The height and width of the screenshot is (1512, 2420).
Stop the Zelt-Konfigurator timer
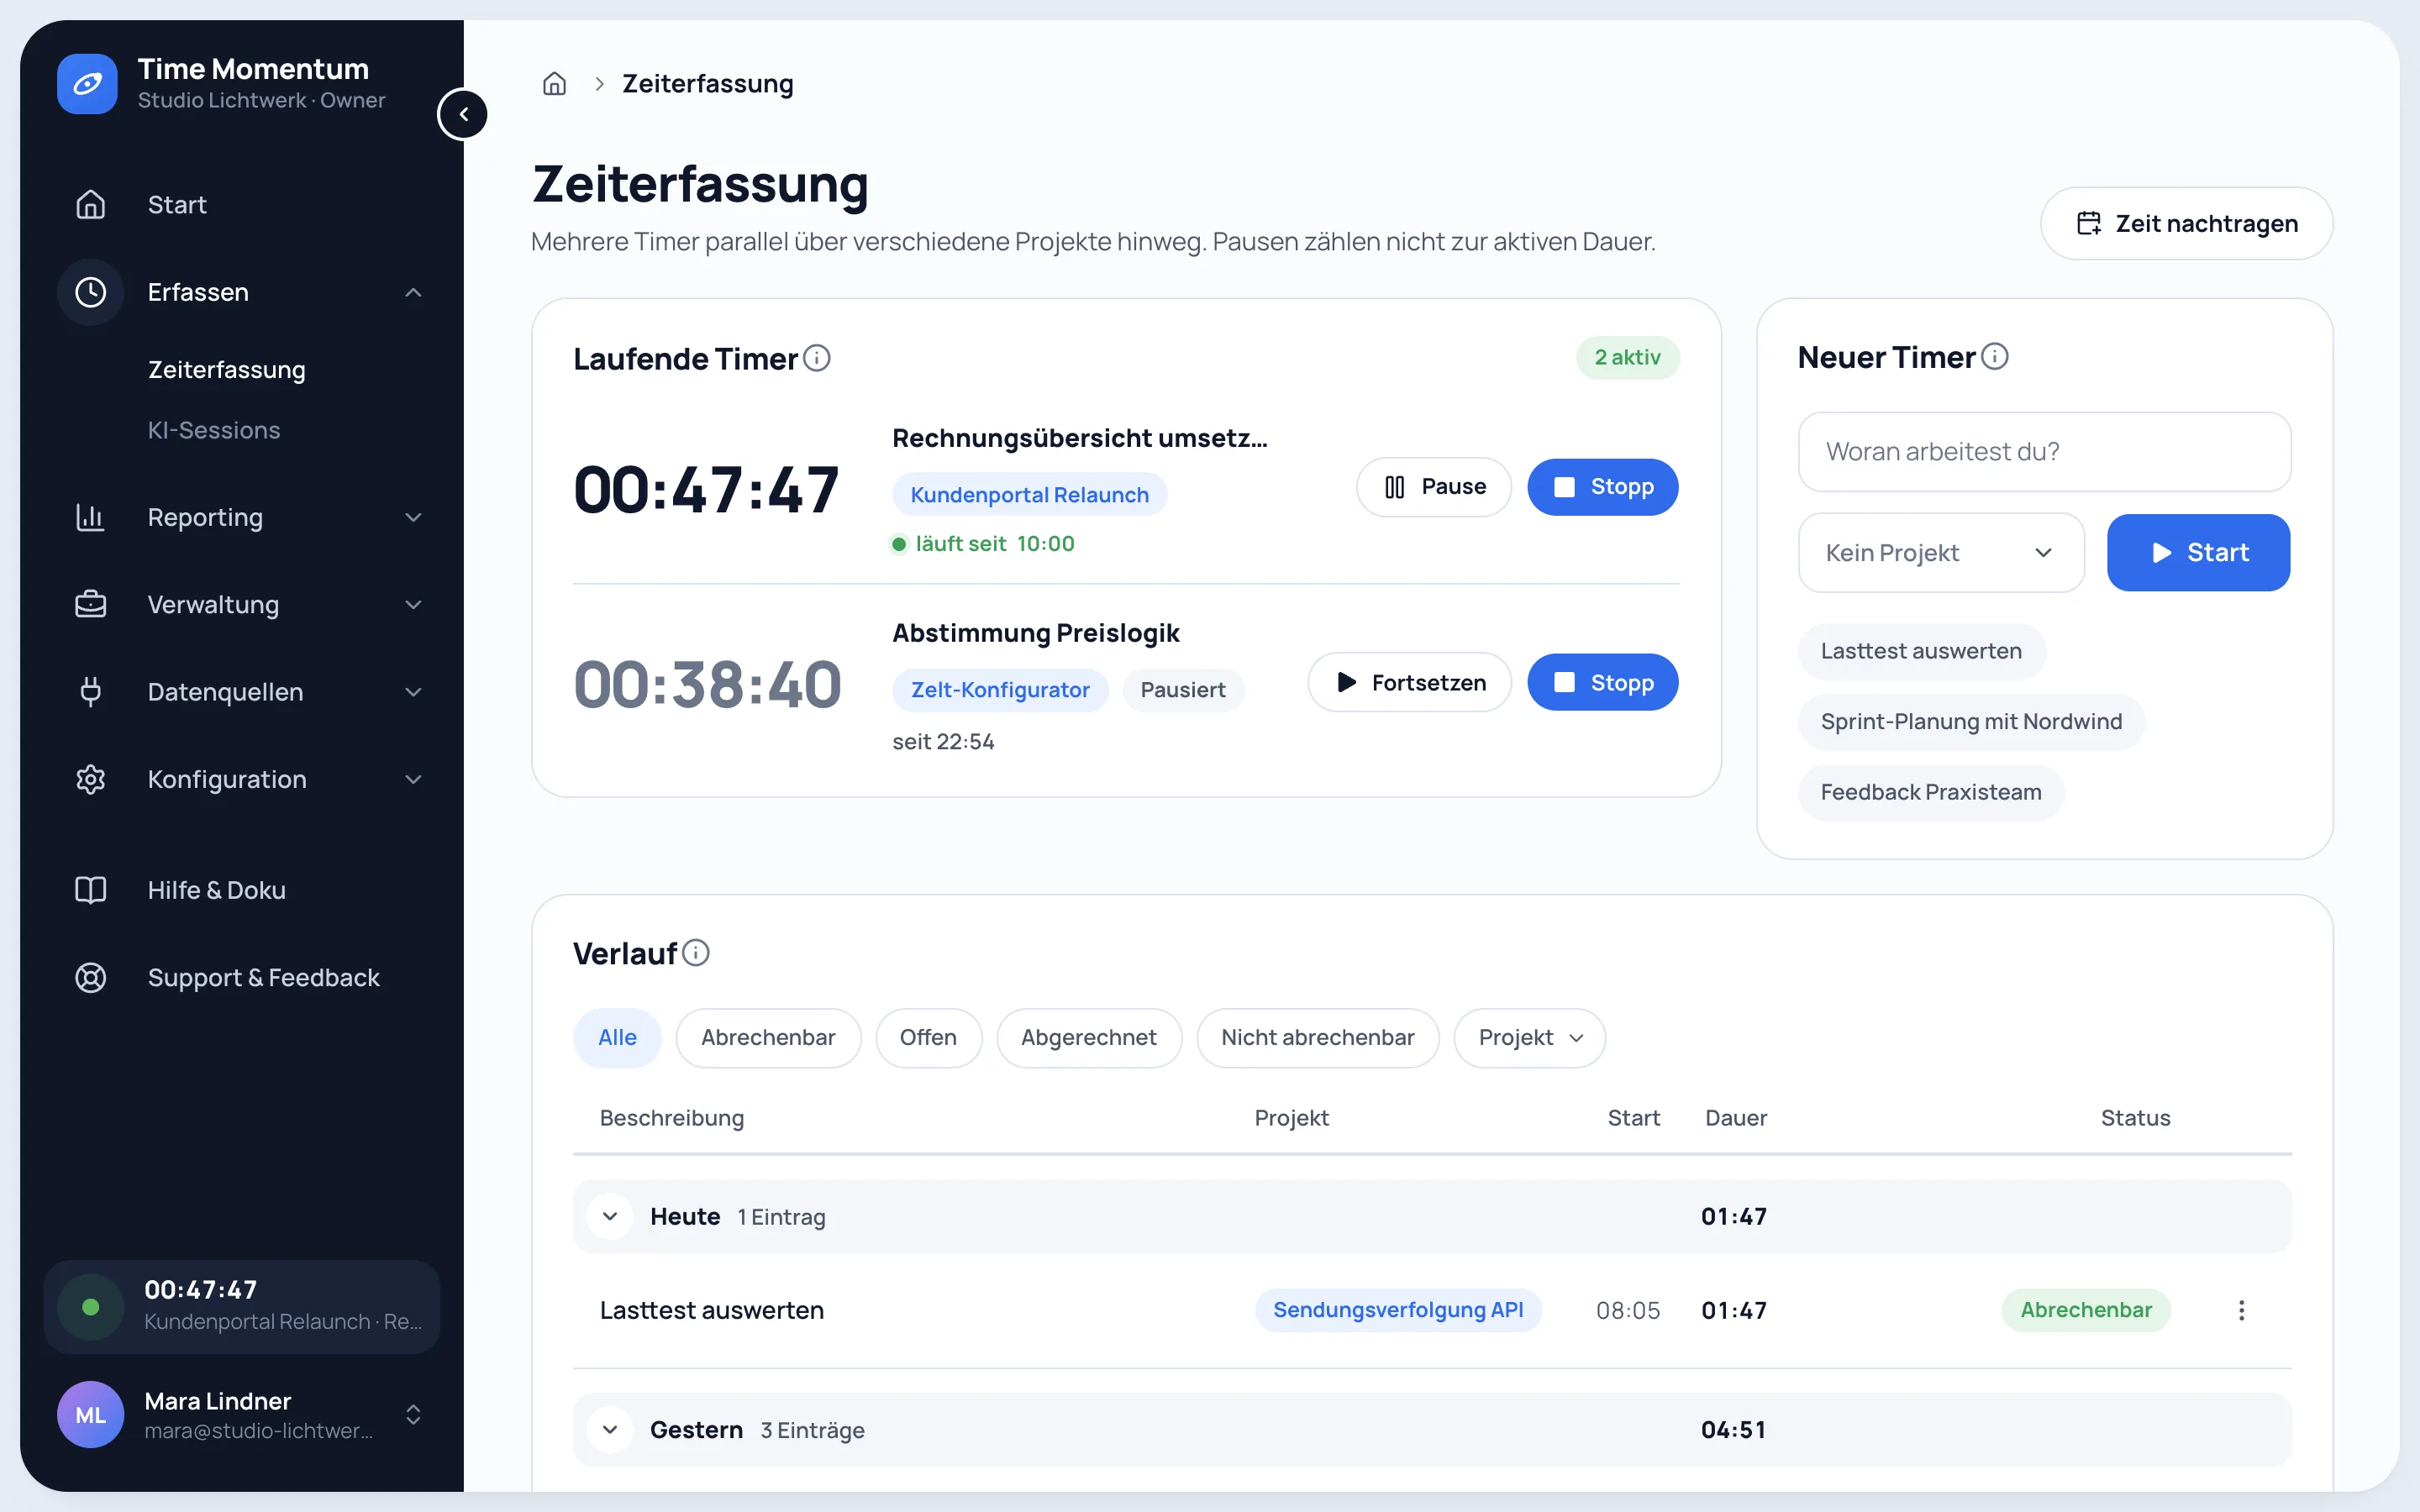(x=1602, y=682)
